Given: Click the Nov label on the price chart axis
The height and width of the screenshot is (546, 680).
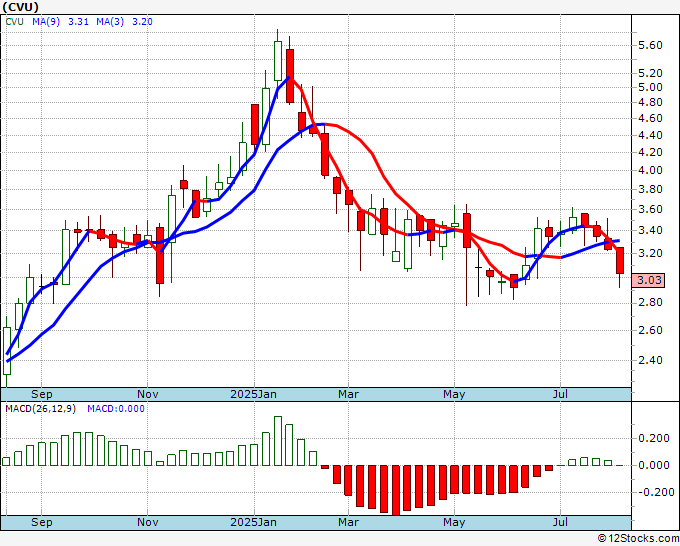Looking at the screenshot, I should pyautogui.click(x=147, y=395).
